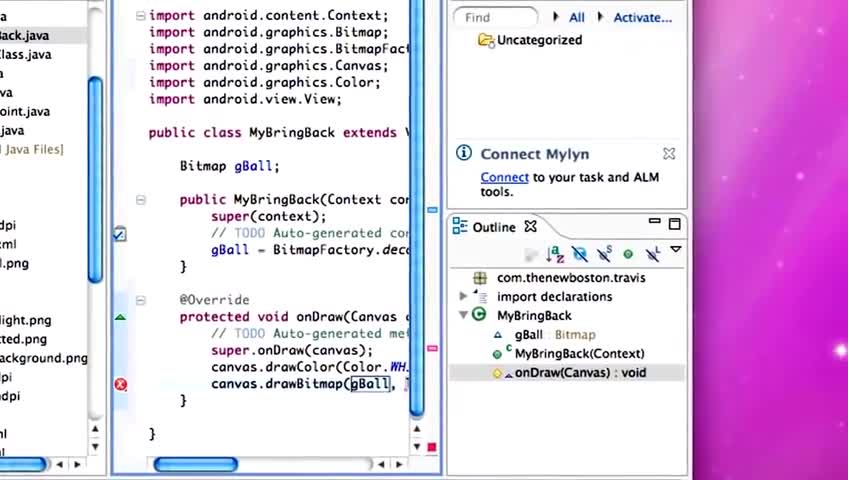Click the Connect link for Mylyn
This screenshot has height=480, width=848.
(x=505, y=177)
